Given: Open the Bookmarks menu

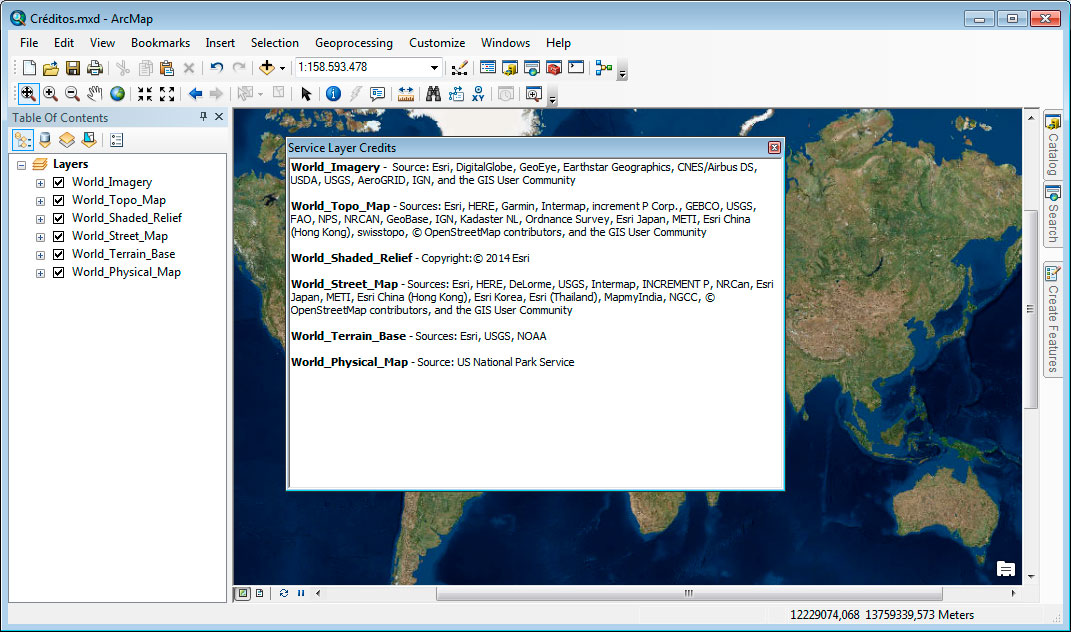Looking at the screenshot, I should pyautogui.click(x=161, y=42).
